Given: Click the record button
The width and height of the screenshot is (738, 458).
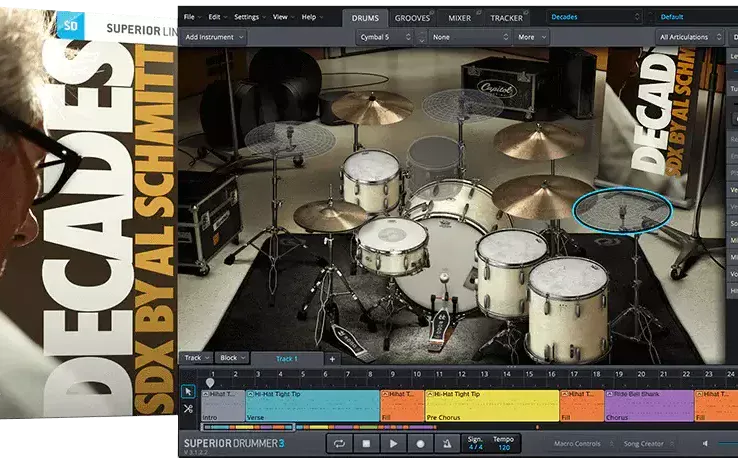Looking at the screenshot, I should 420,443.
